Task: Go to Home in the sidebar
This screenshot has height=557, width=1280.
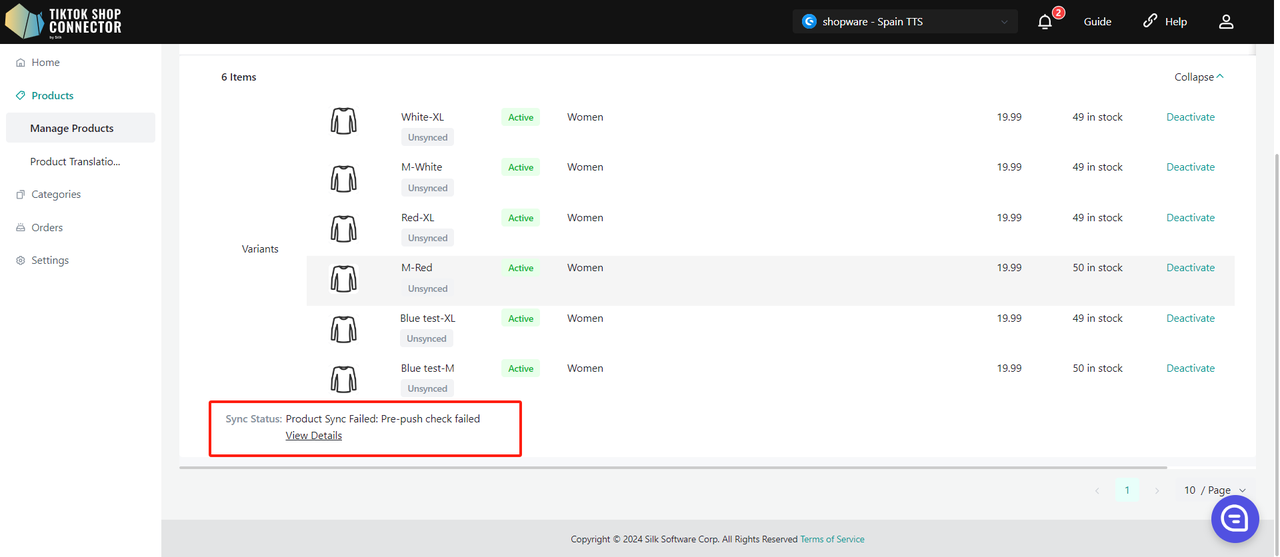Action: click(45, 62)
